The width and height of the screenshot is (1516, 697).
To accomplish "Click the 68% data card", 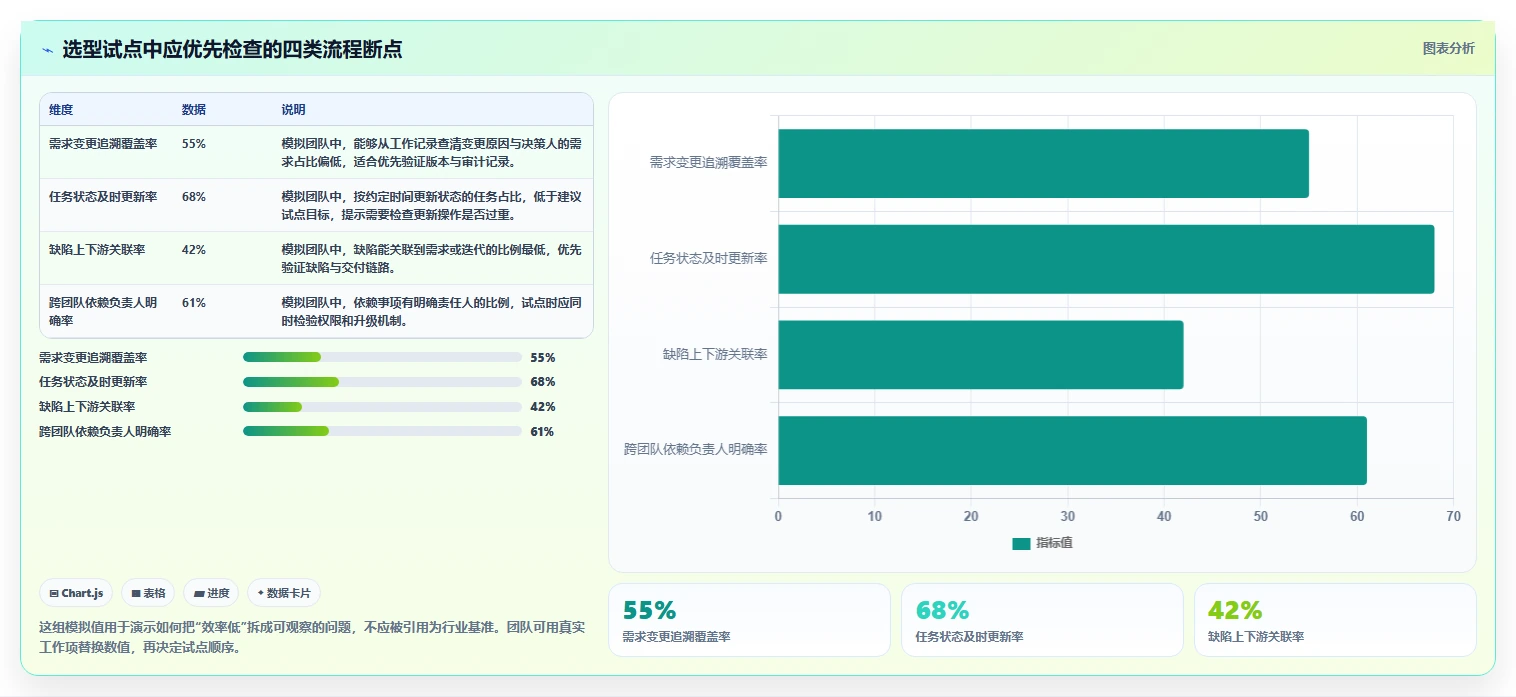I will [x=1042, y=620].
